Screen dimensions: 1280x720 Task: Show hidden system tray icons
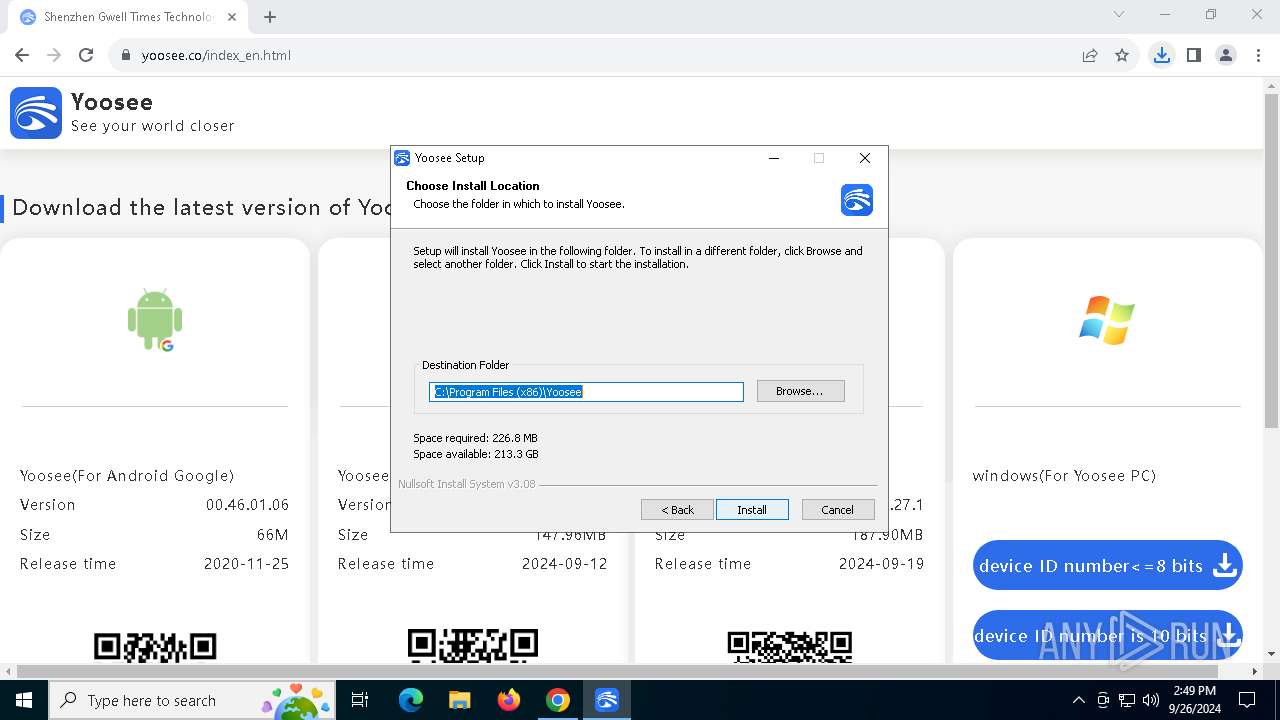click(1078, 700)
